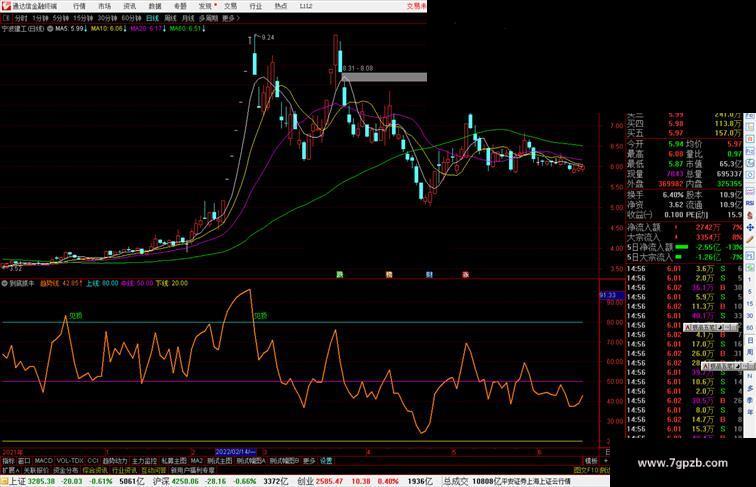Image resolution: width=756 pixels, height=487 pixels.
Task: Select the CCI indicator tab
Action: tap(93, 461)
